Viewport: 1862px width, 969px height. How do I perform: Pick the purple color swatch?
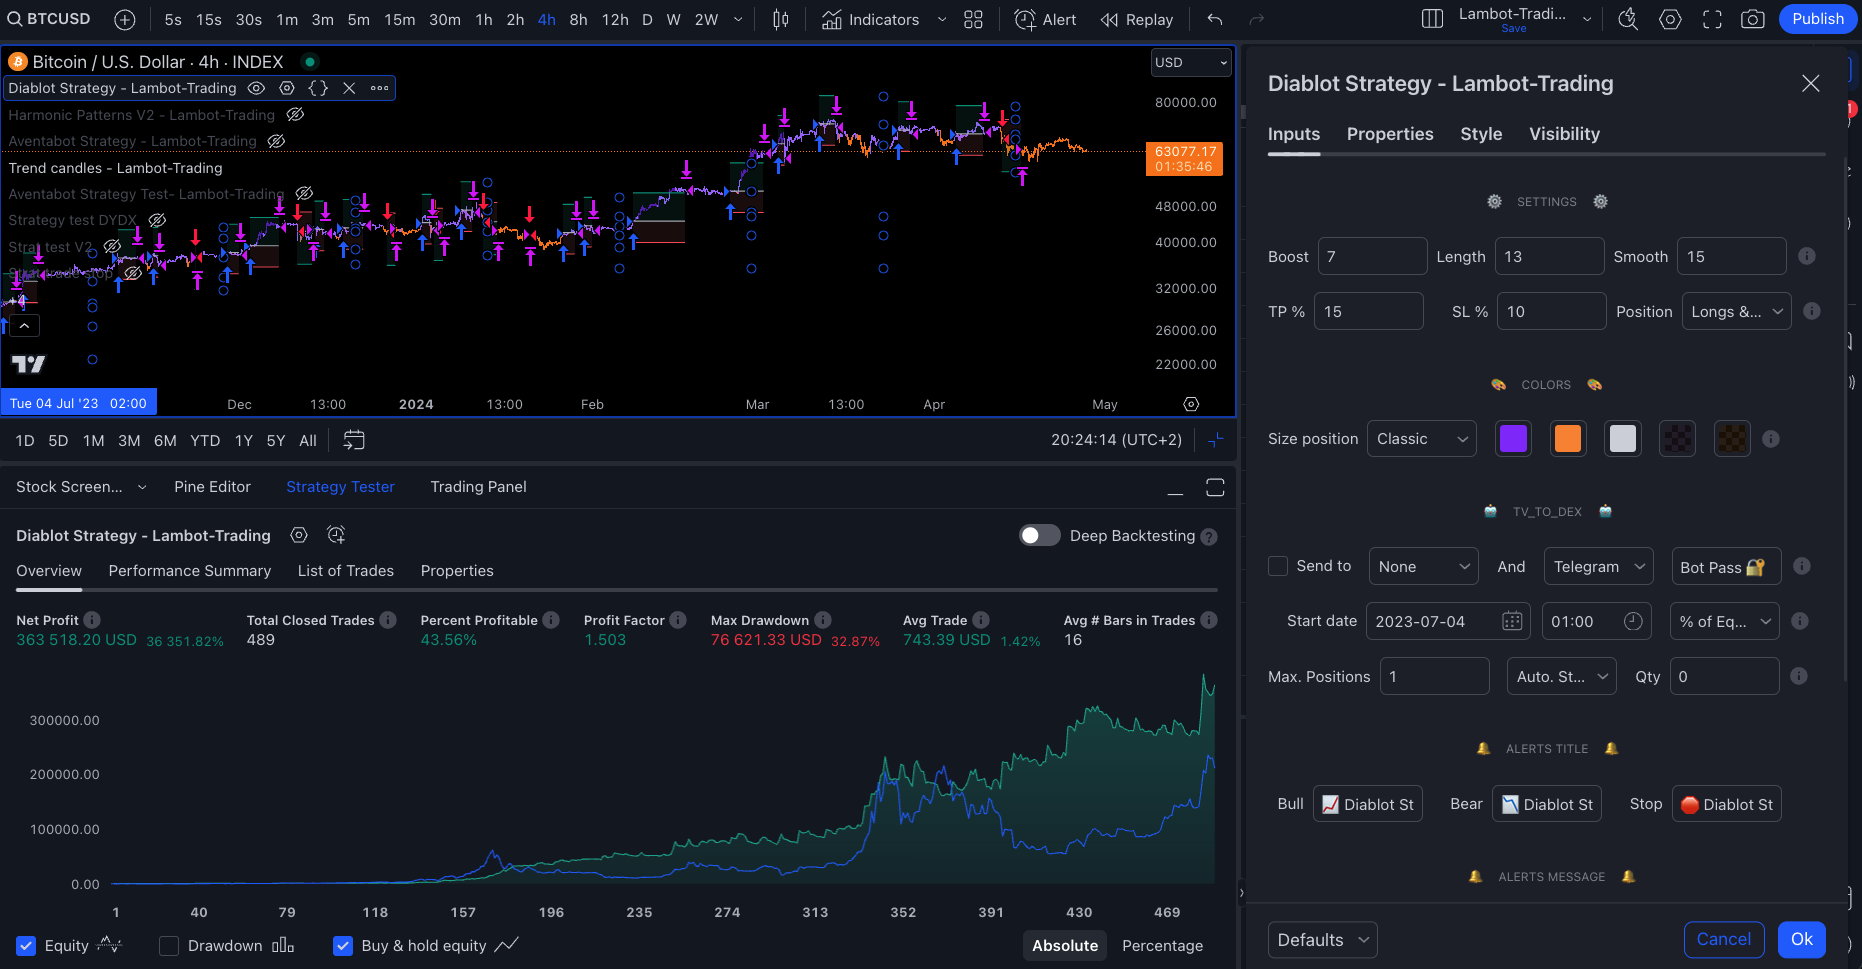tap(1513, 439)
